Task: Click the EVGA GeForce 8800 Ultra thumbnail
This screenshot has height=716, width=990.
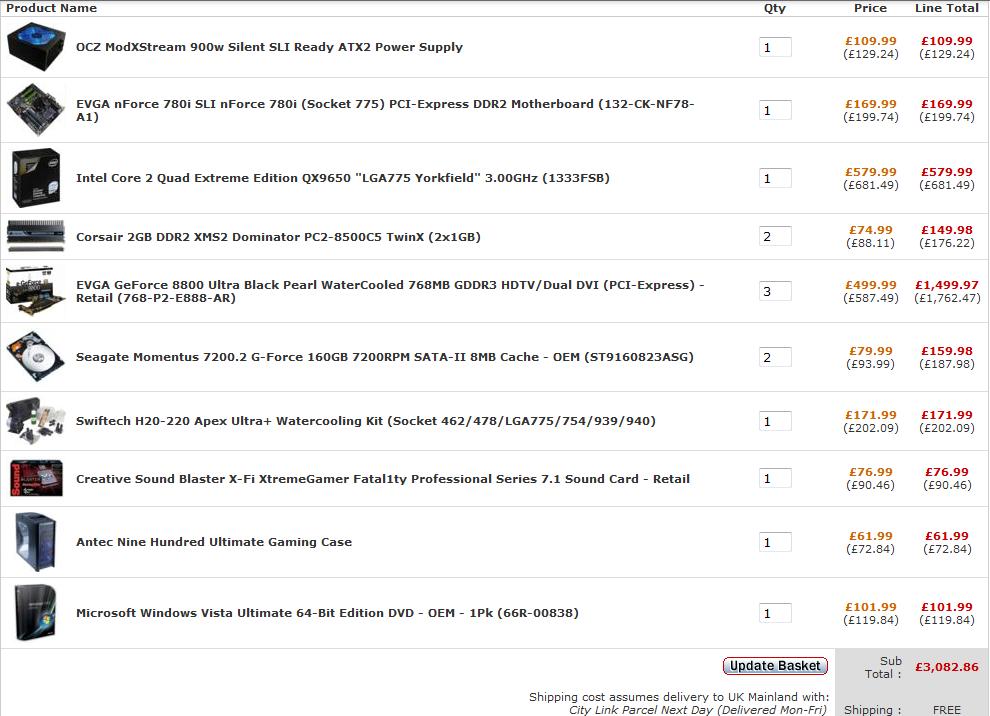Action: tap(36, 291)
